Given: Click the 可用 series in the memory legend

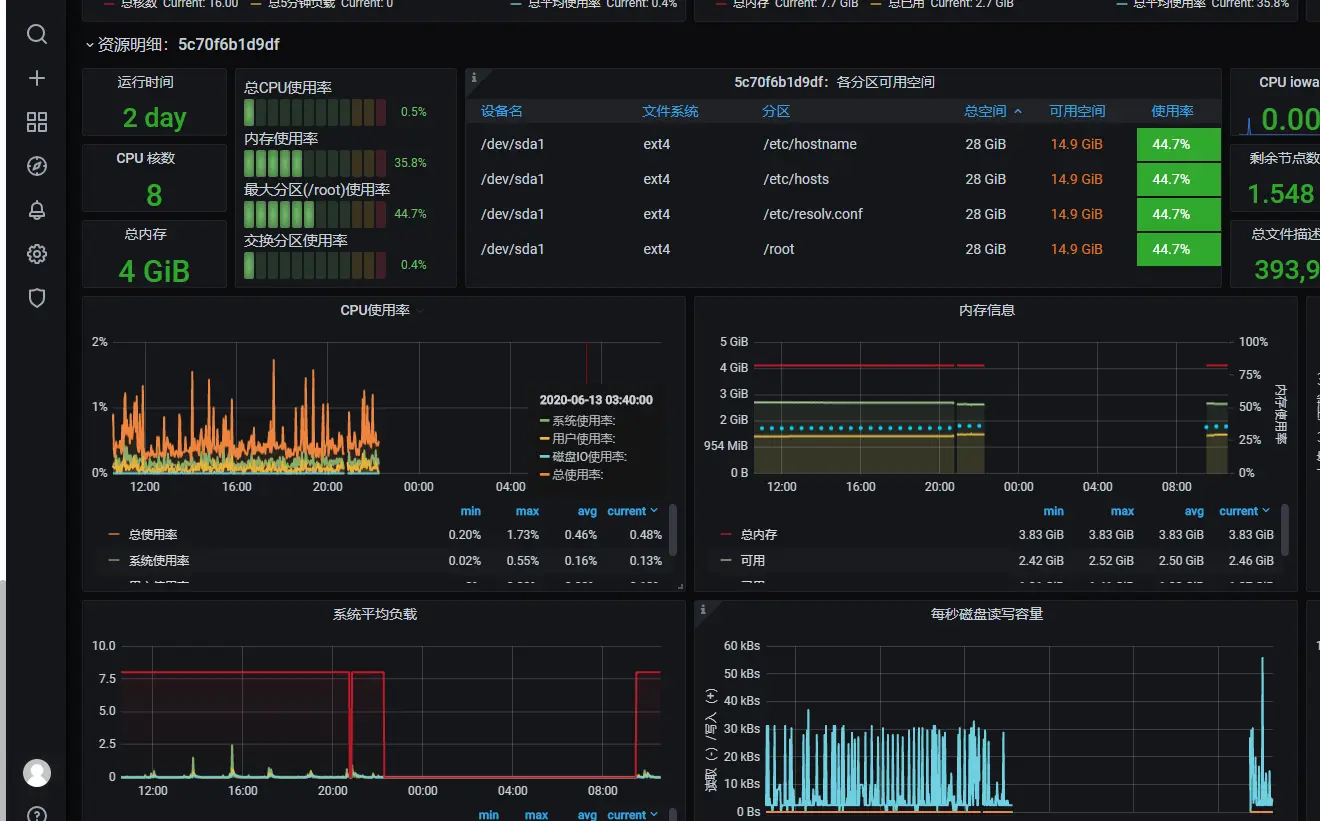Looking at the screenshot, I should 753,561.
